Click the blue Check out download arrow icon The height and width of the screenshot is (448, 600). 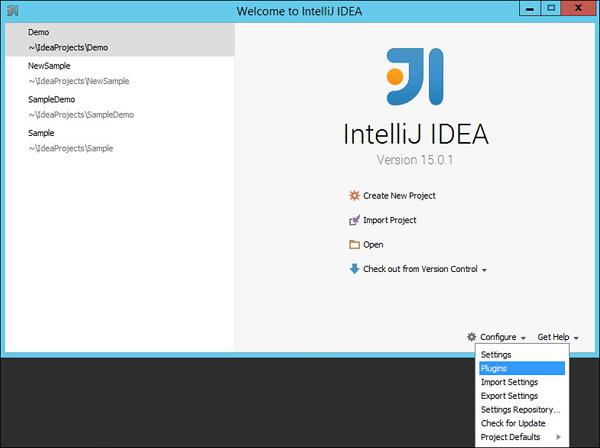click(x=354, y=269)
